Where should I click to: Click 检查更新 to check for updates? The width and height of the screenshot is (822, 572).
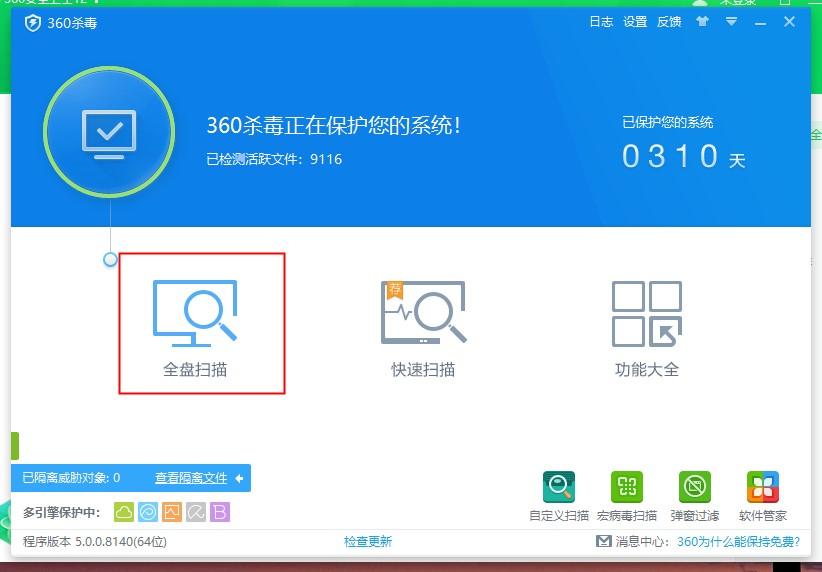[368, 542]
